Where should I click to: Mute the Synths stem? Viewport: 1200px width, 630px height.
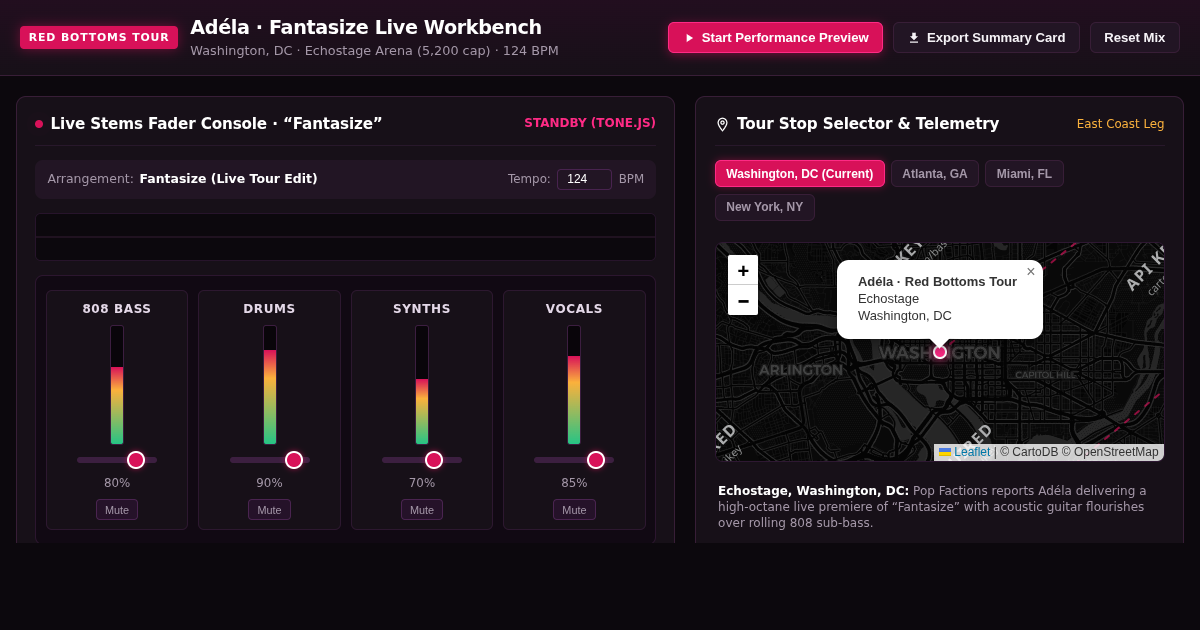(x=422, y=510)
